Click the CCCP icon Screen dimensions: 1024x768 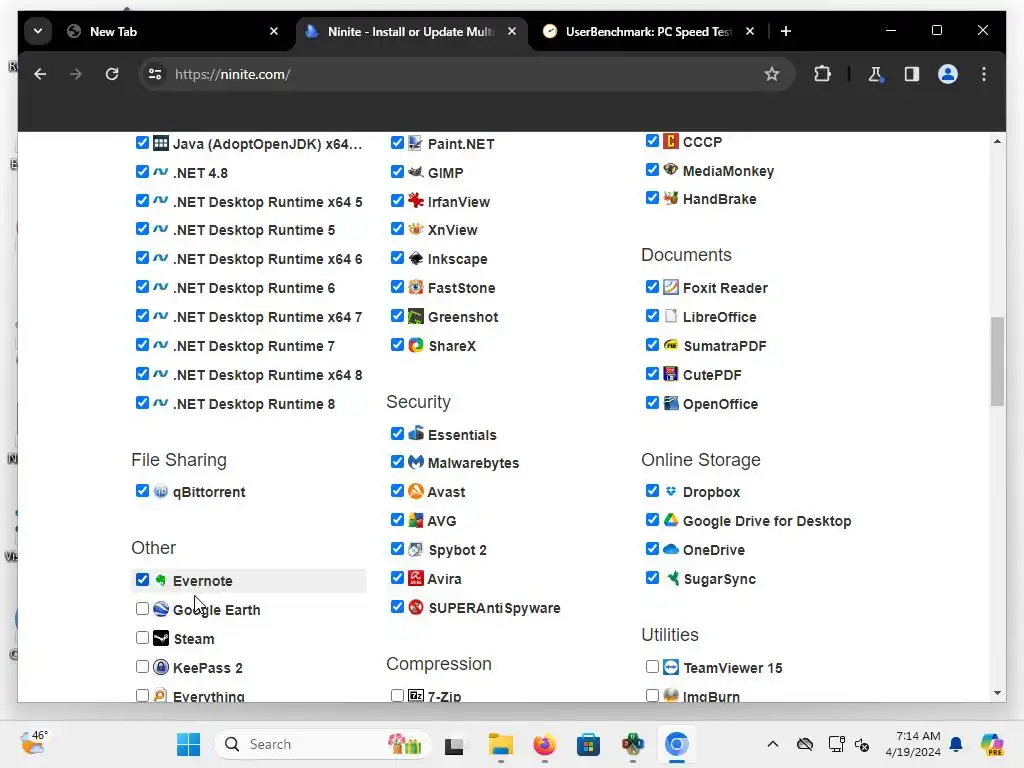point(671,141)
